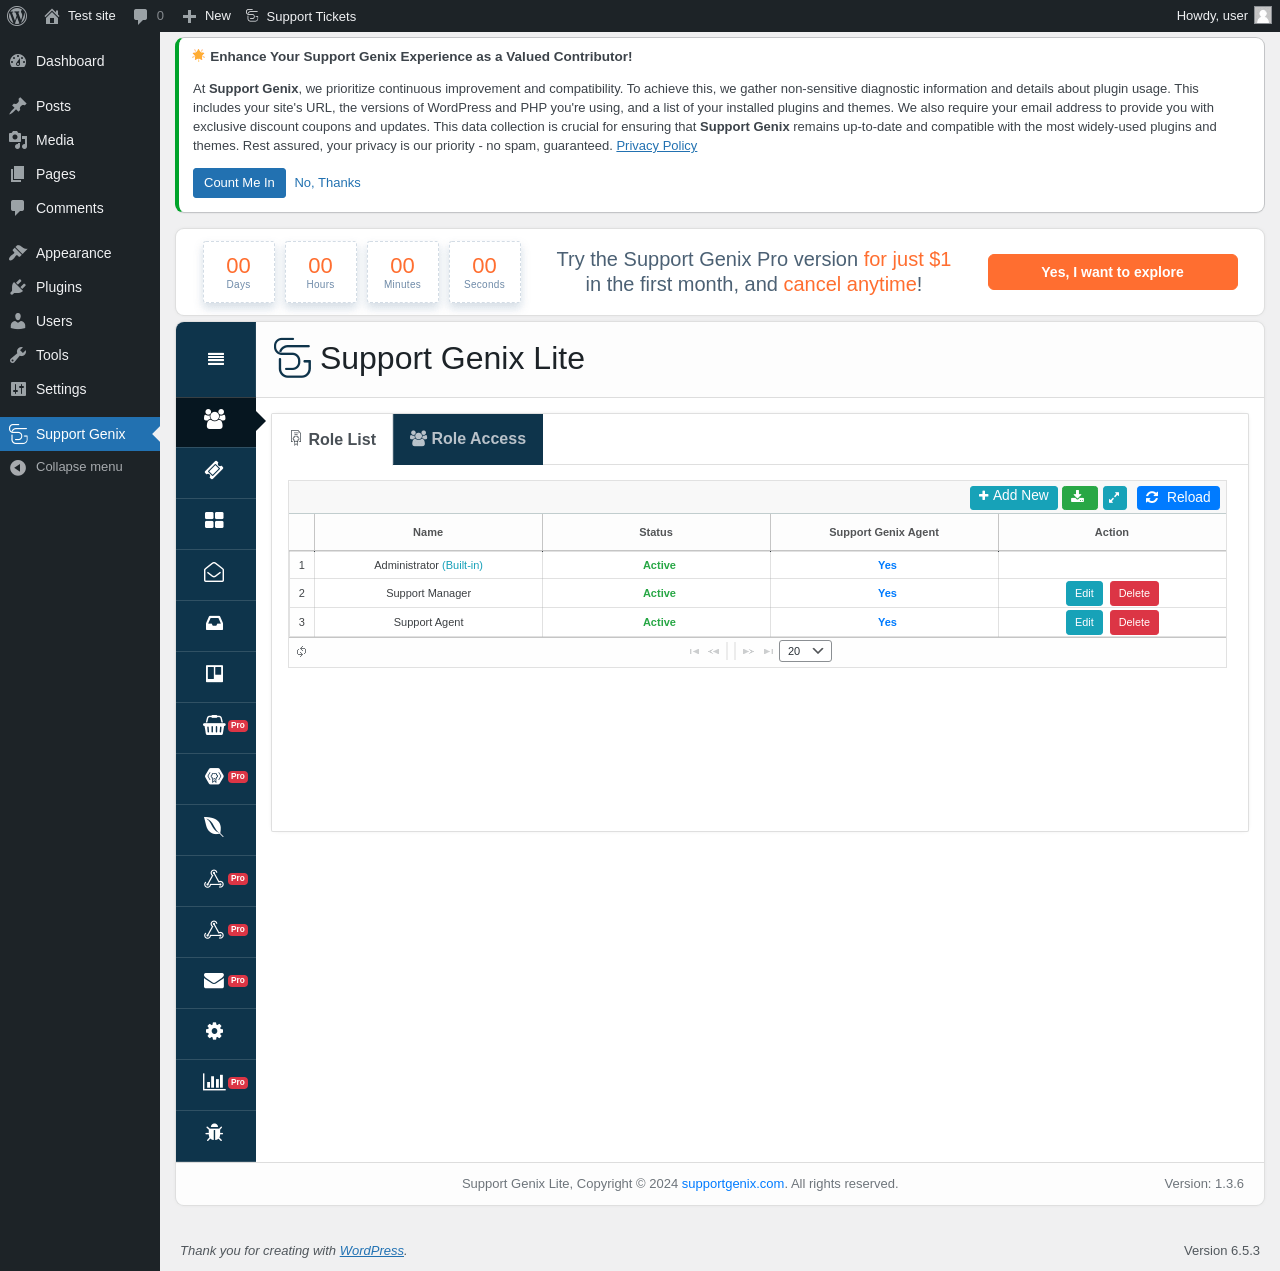Click the Add New role button
The image size is (1280, 1271).
1013,497
